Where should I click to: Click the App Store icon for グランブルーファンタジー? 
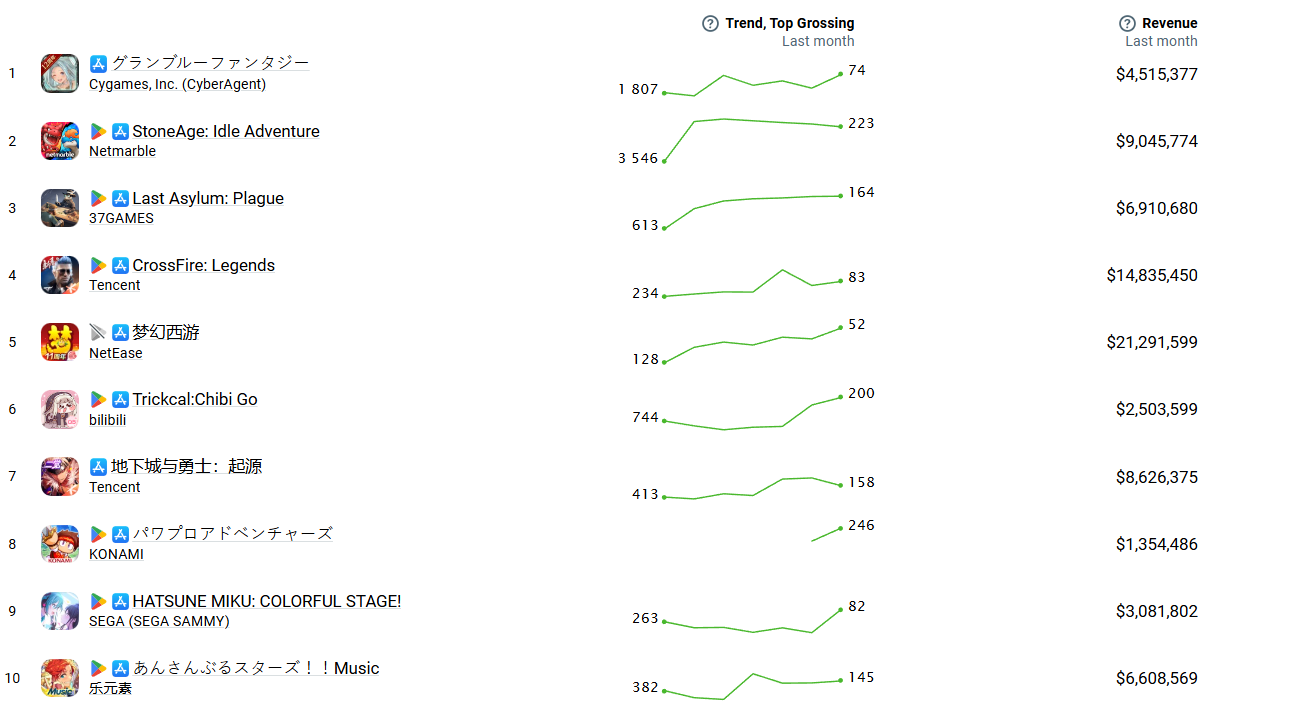pyautogui.click(x=98, y=64)
